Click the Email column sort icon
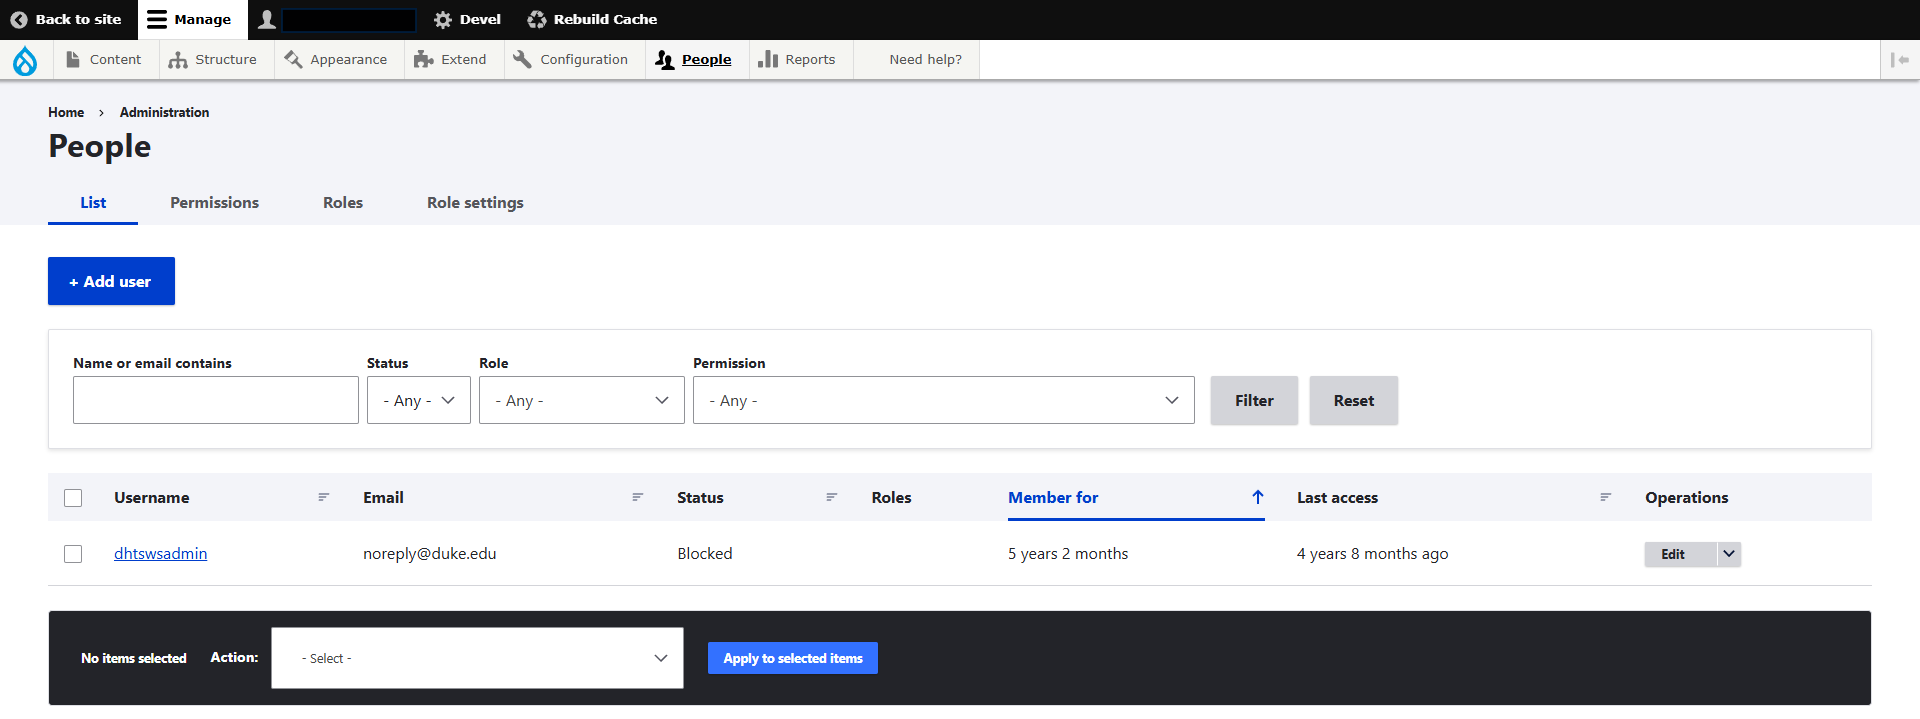 638,497
